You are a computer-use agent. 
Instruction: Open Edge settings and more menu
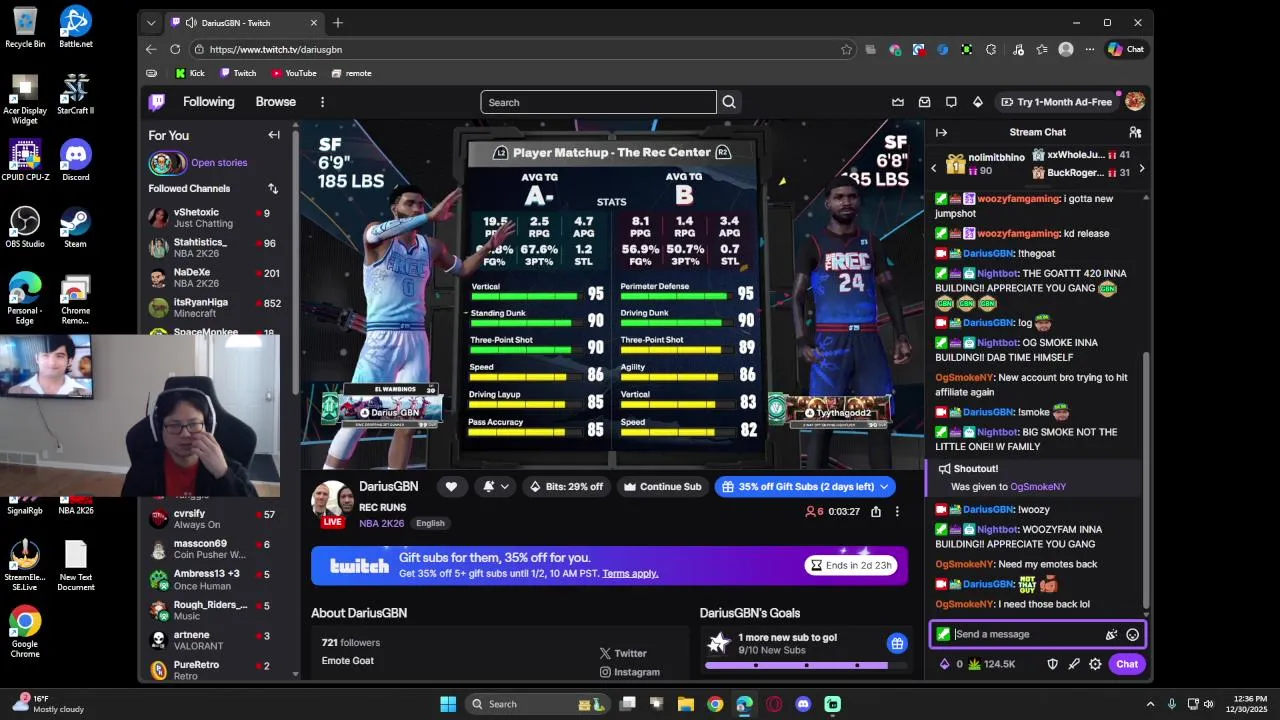[x=1088, y=49]
